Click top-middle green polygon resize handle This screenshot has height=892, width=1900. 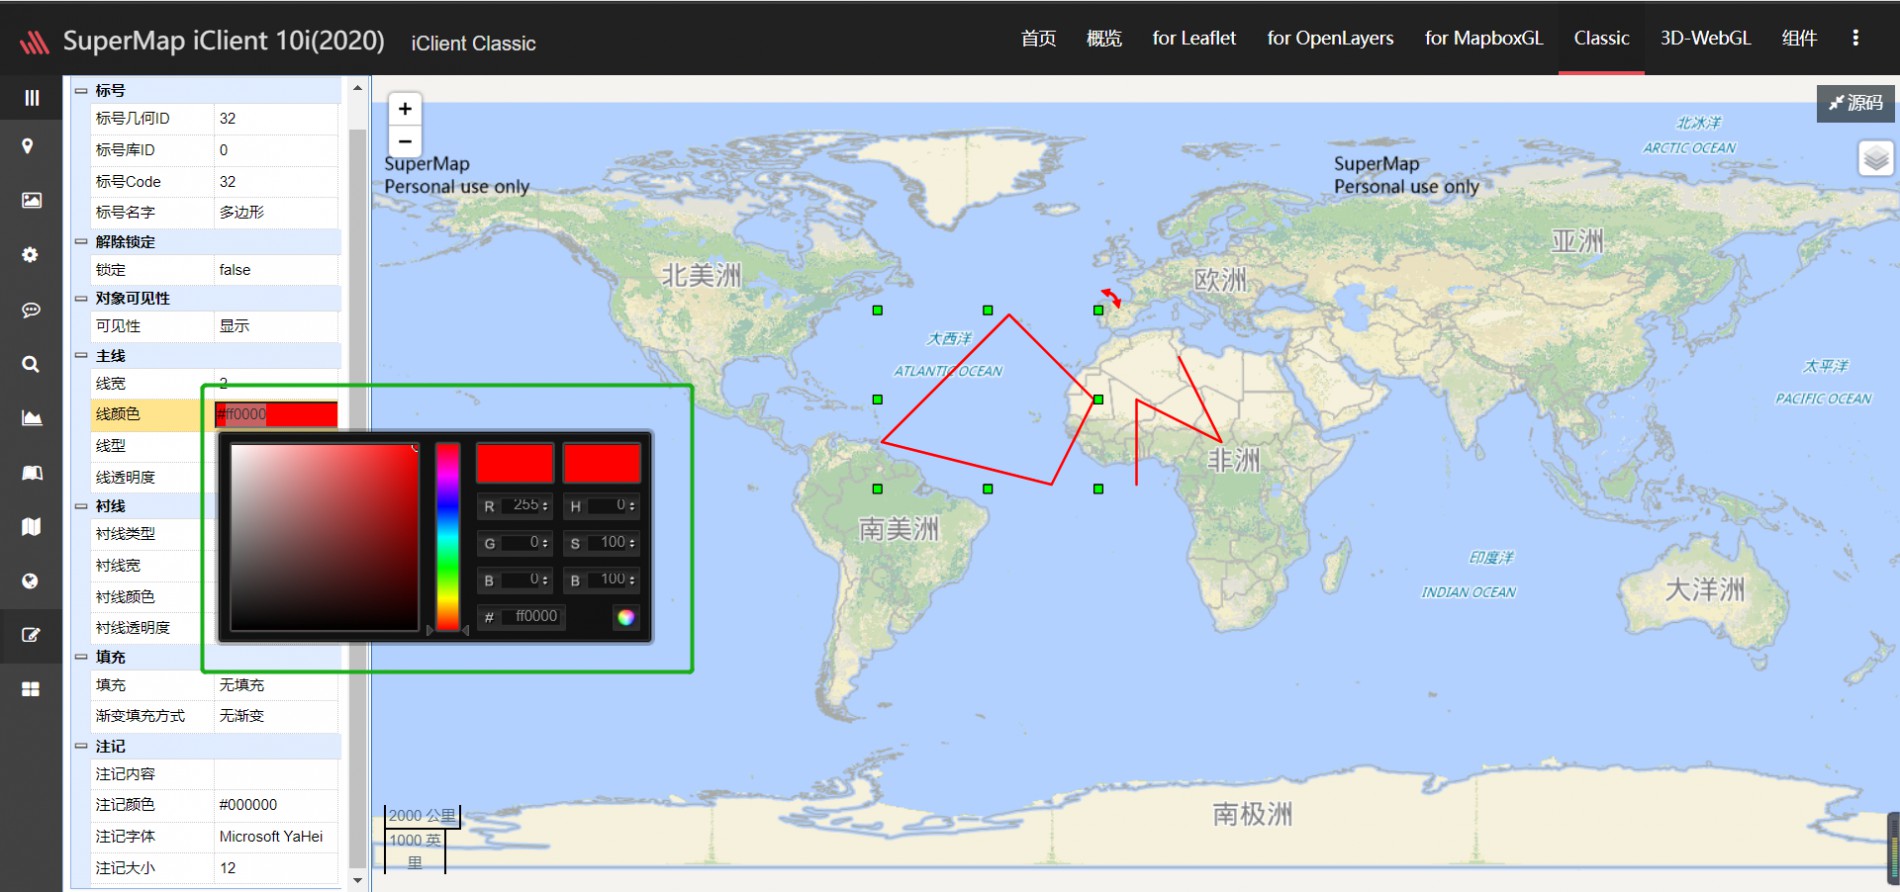(x=988, y=310)
